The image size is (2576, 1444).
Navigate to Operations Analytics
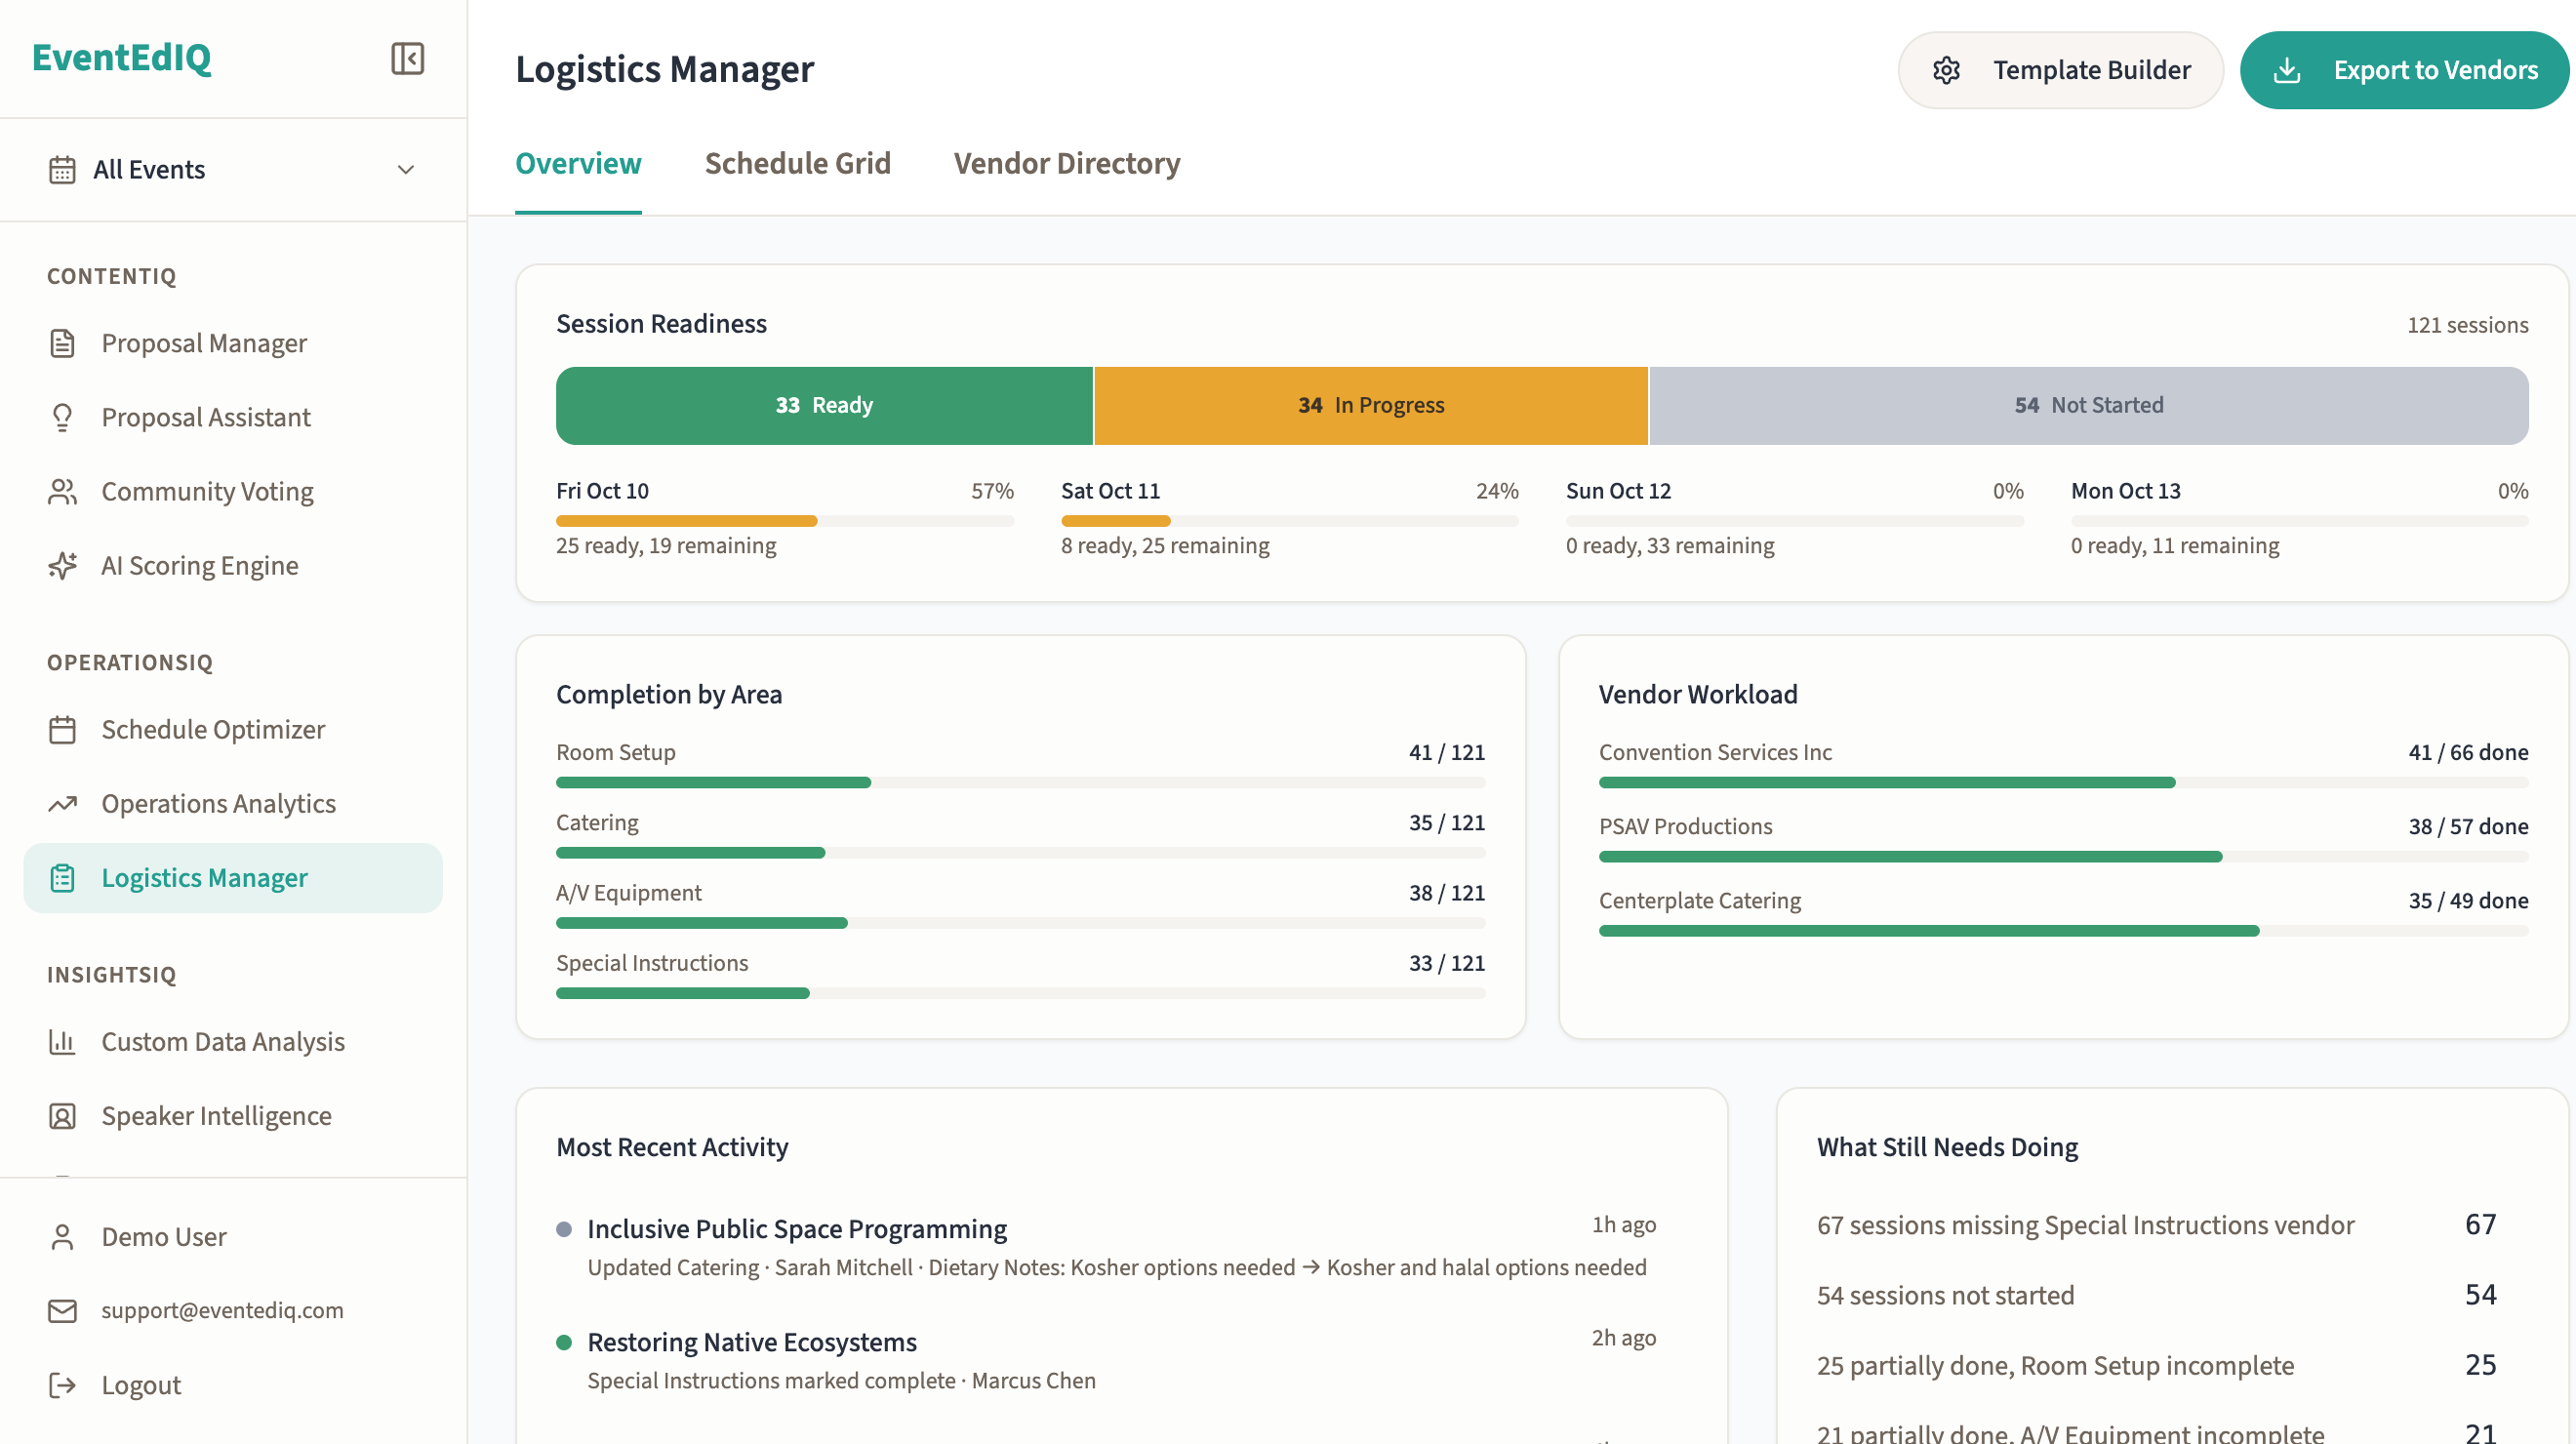click(232, 803)
